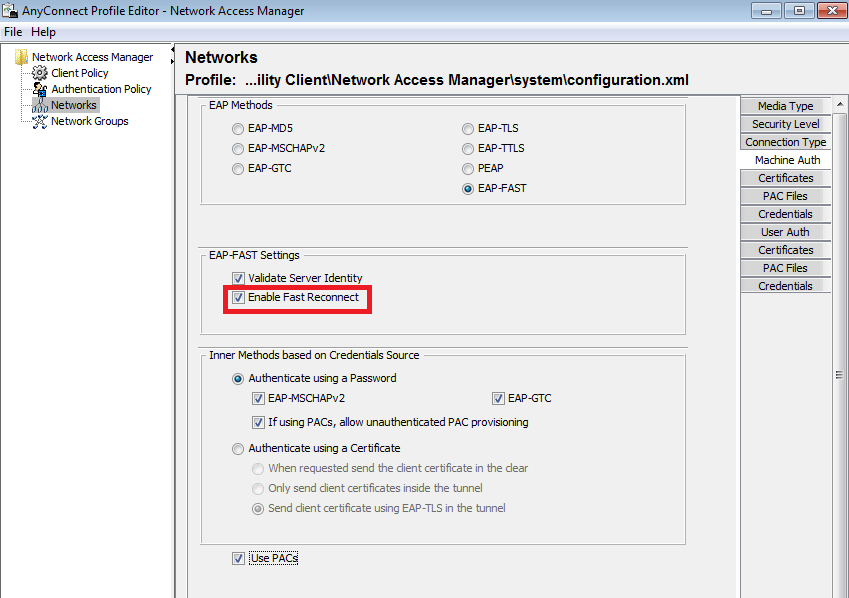Select Client Policy in the tree
This screenshot has height=598, width=849.
click(x=80, y=73)
